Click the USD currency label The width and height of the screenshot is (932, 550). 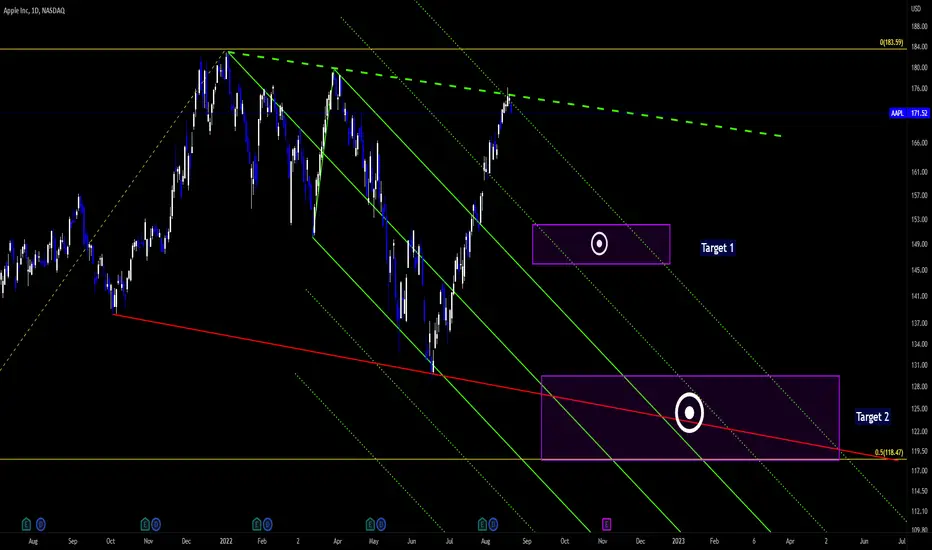tap(916, 8)
